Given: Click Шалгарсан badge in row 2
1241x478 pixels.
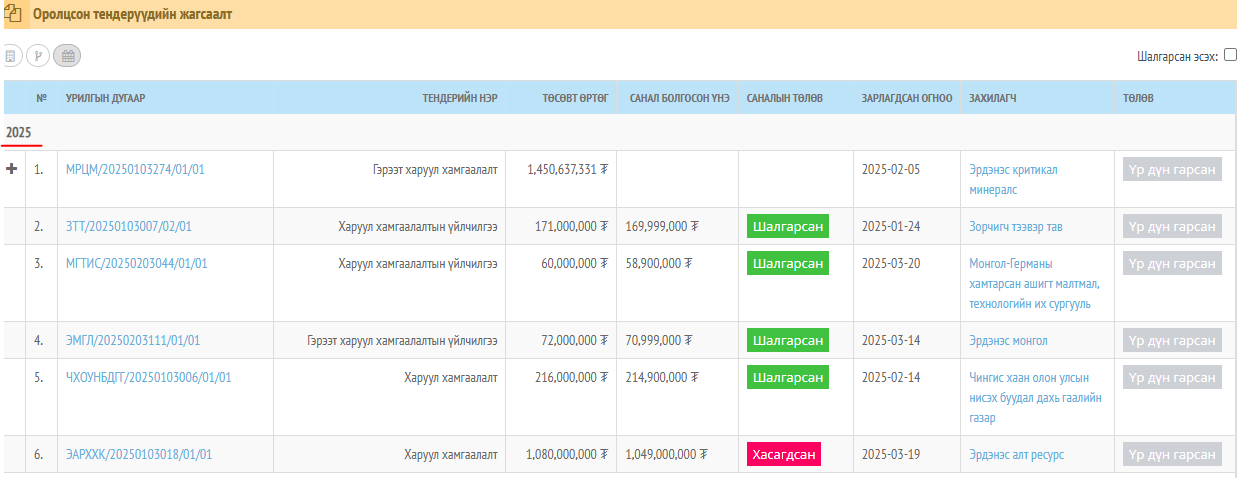Looking at the screenshot, I should click(x=788, y=226).
